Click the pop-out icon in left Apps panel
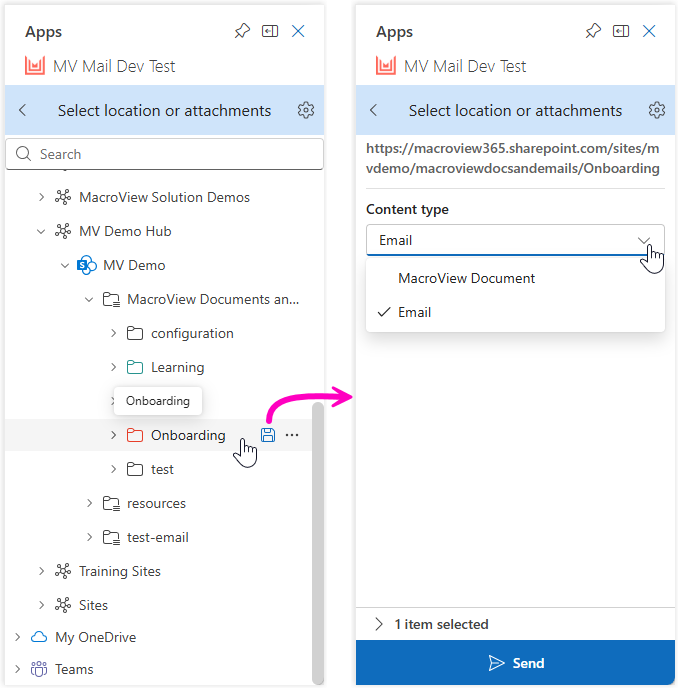Viewport: 679px width, 689px height. [x=270, y=31]
